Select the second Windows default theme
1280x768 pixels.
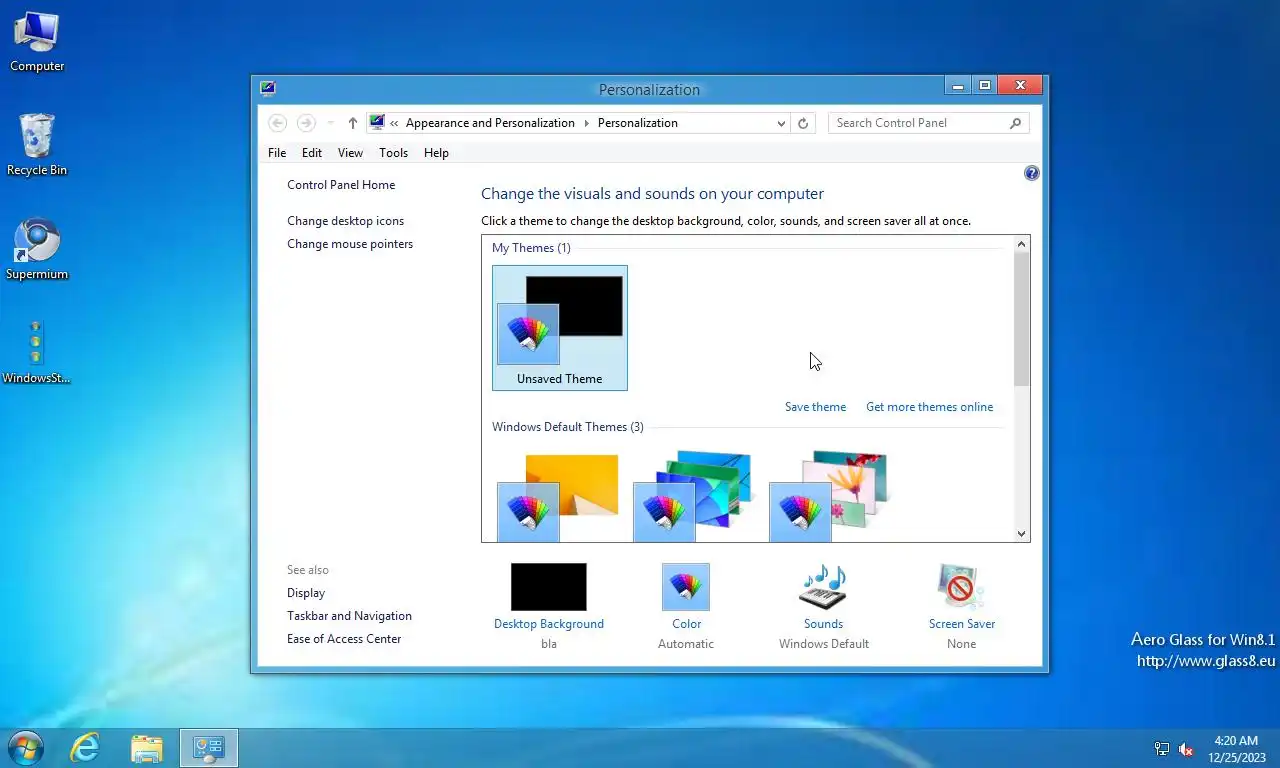(694, 497)
